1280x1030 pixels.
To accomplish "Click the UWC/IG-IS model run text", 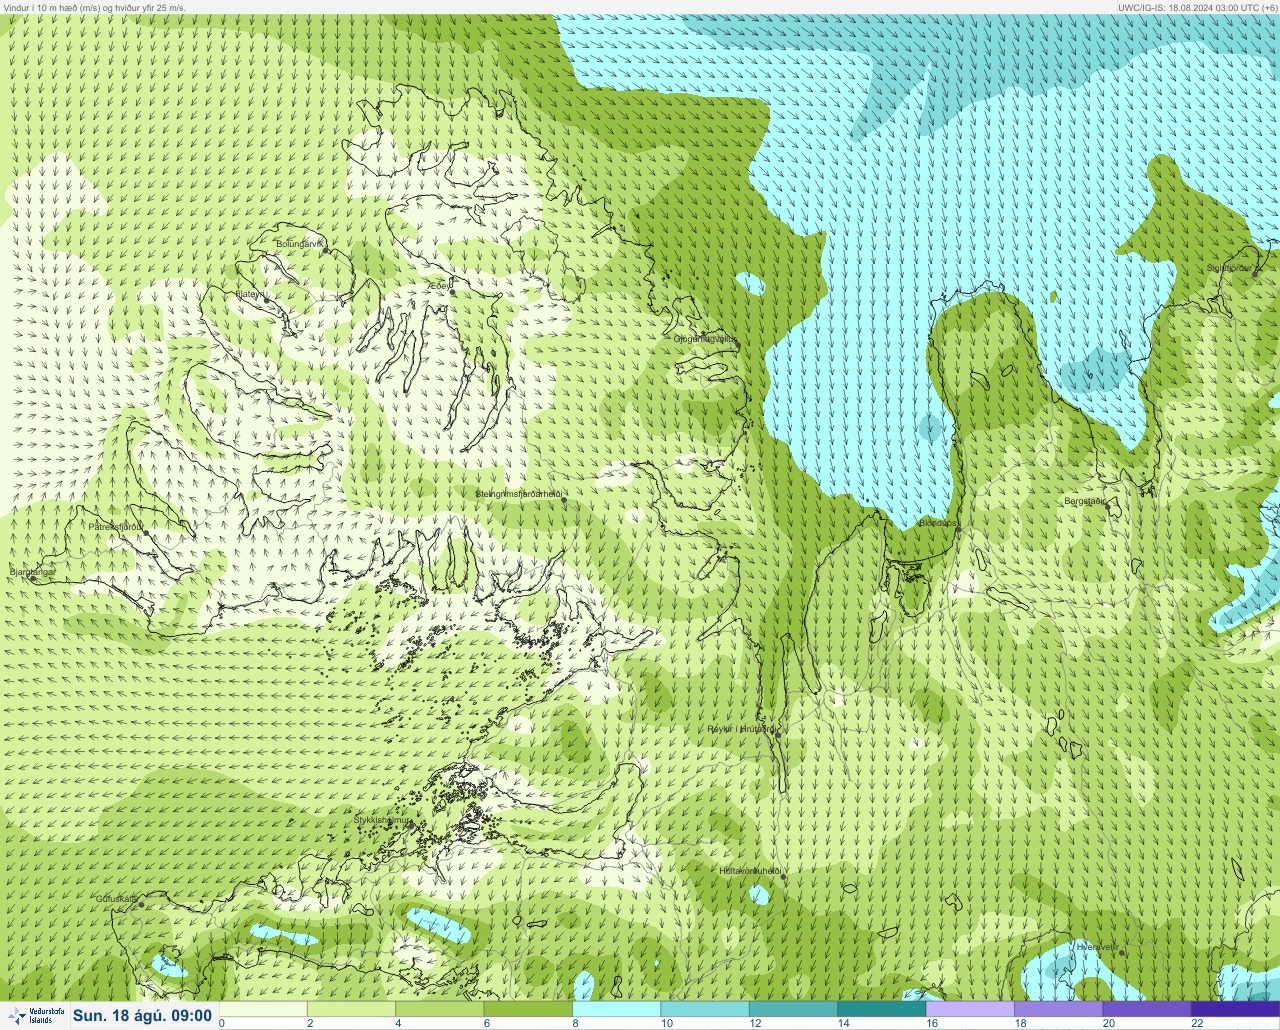I will pyautogui.click(x=1197, y=7).
